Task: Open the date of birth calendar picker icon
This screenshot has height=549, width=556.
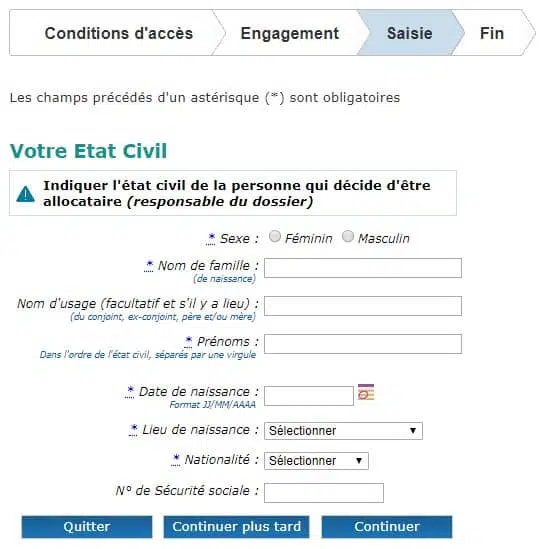Action: 366,392
